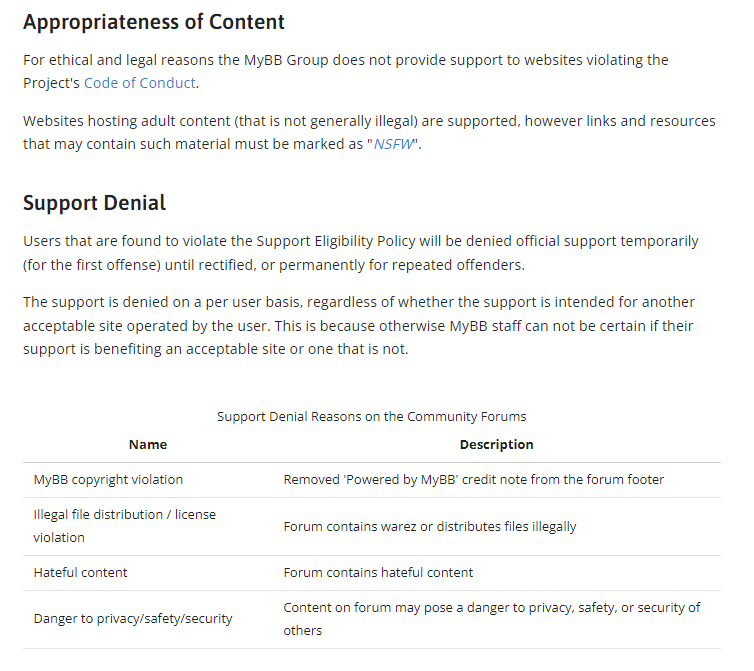The height and width of the screenshot is (671, 754).
Task: Click the paragraph about adult content websites
Action: 369,132
